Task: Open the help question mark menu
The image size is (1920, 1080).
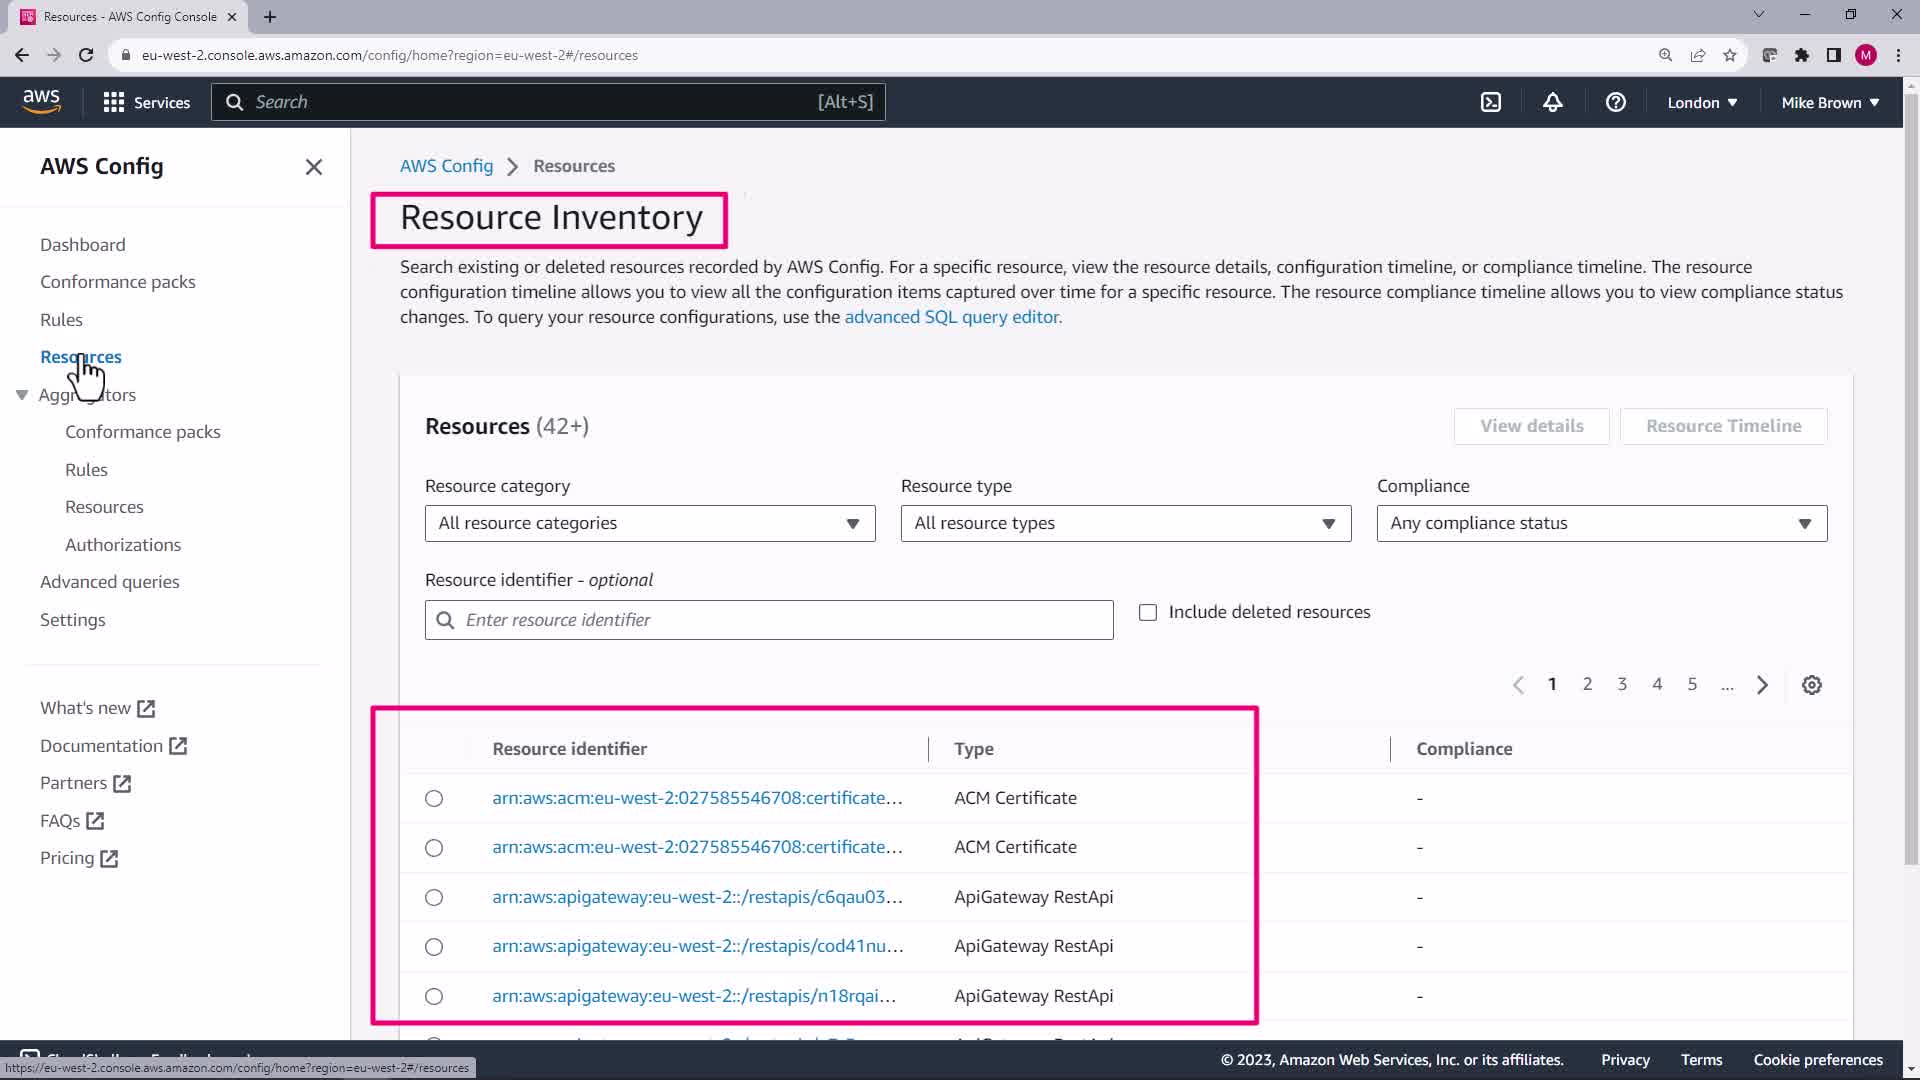Action: (x=1615, y=102)
